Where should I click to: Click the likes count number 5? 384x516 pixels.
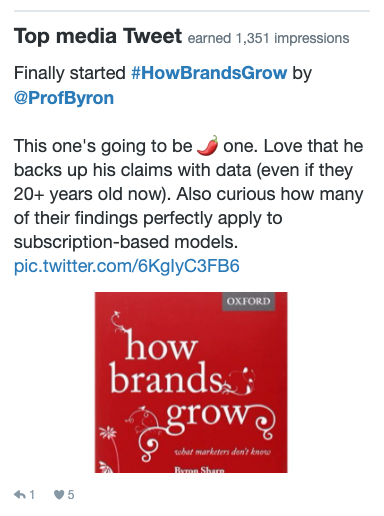[x=71, y=495]
